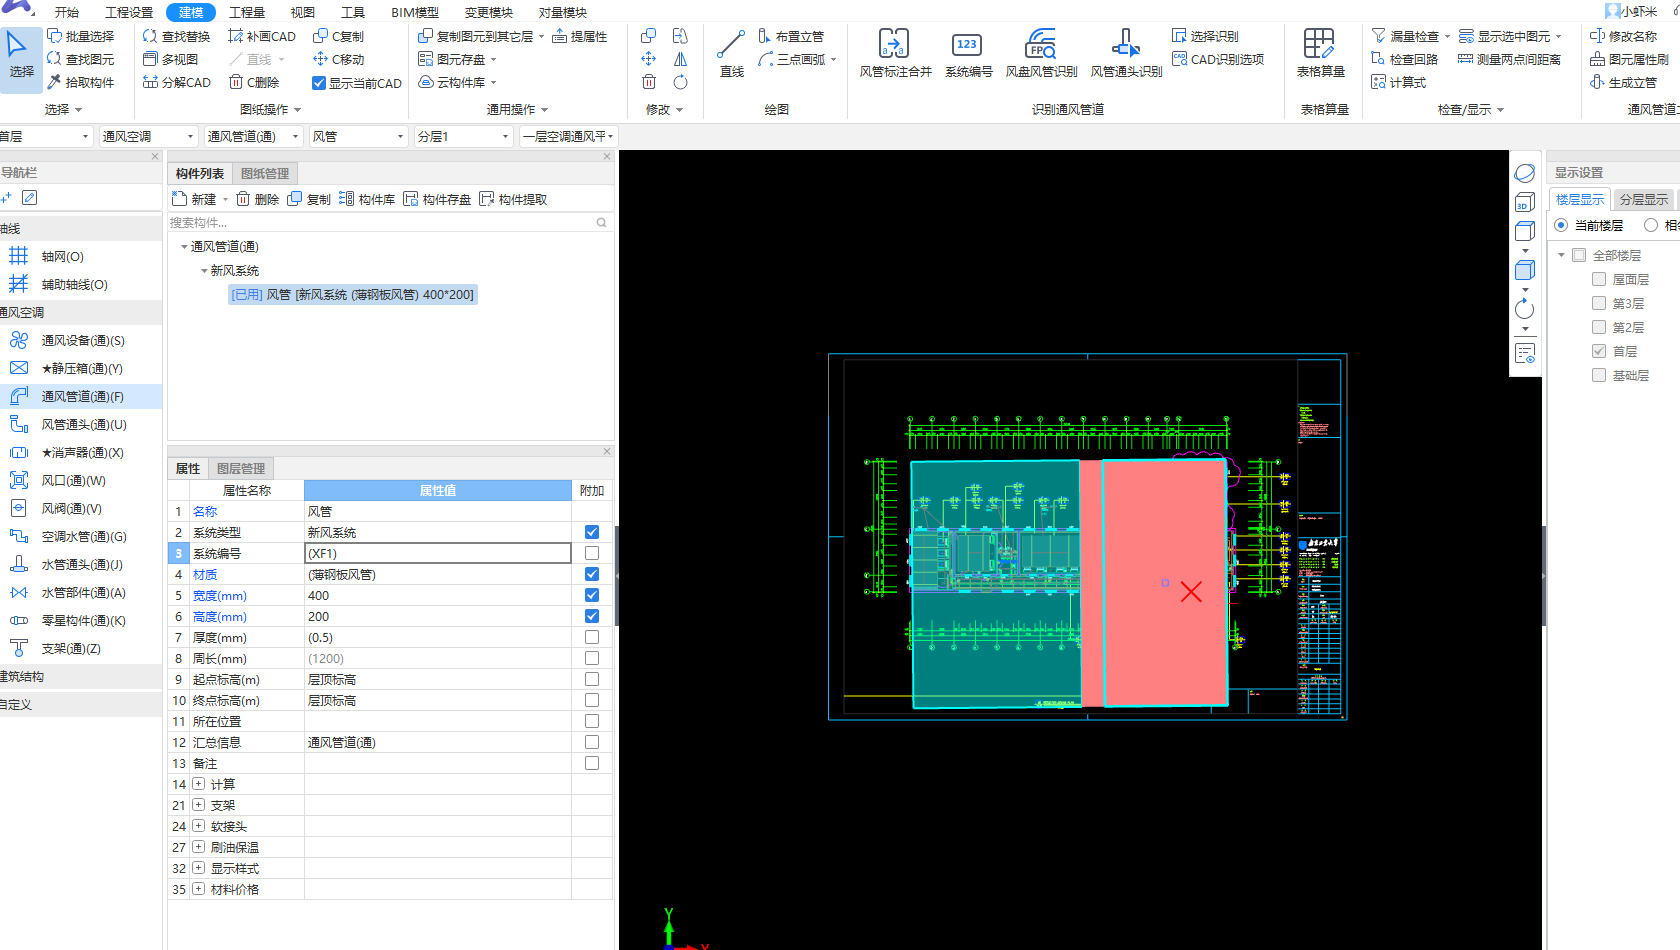The image size is (1680, 950).
Task: Open 表格算量 tool
Action: [1320, 54]
